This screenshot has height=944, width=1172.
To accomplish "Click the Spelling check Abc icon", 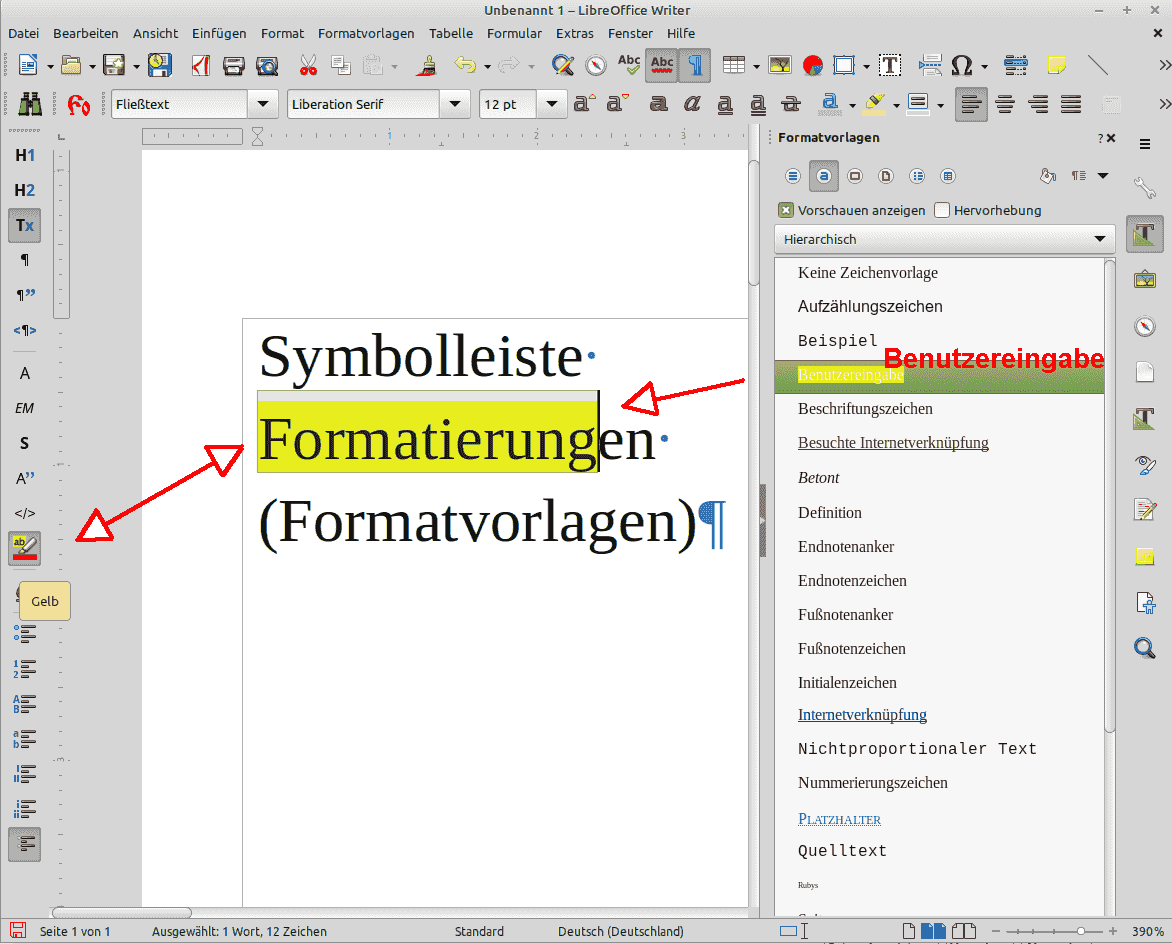I will [629, 66].
